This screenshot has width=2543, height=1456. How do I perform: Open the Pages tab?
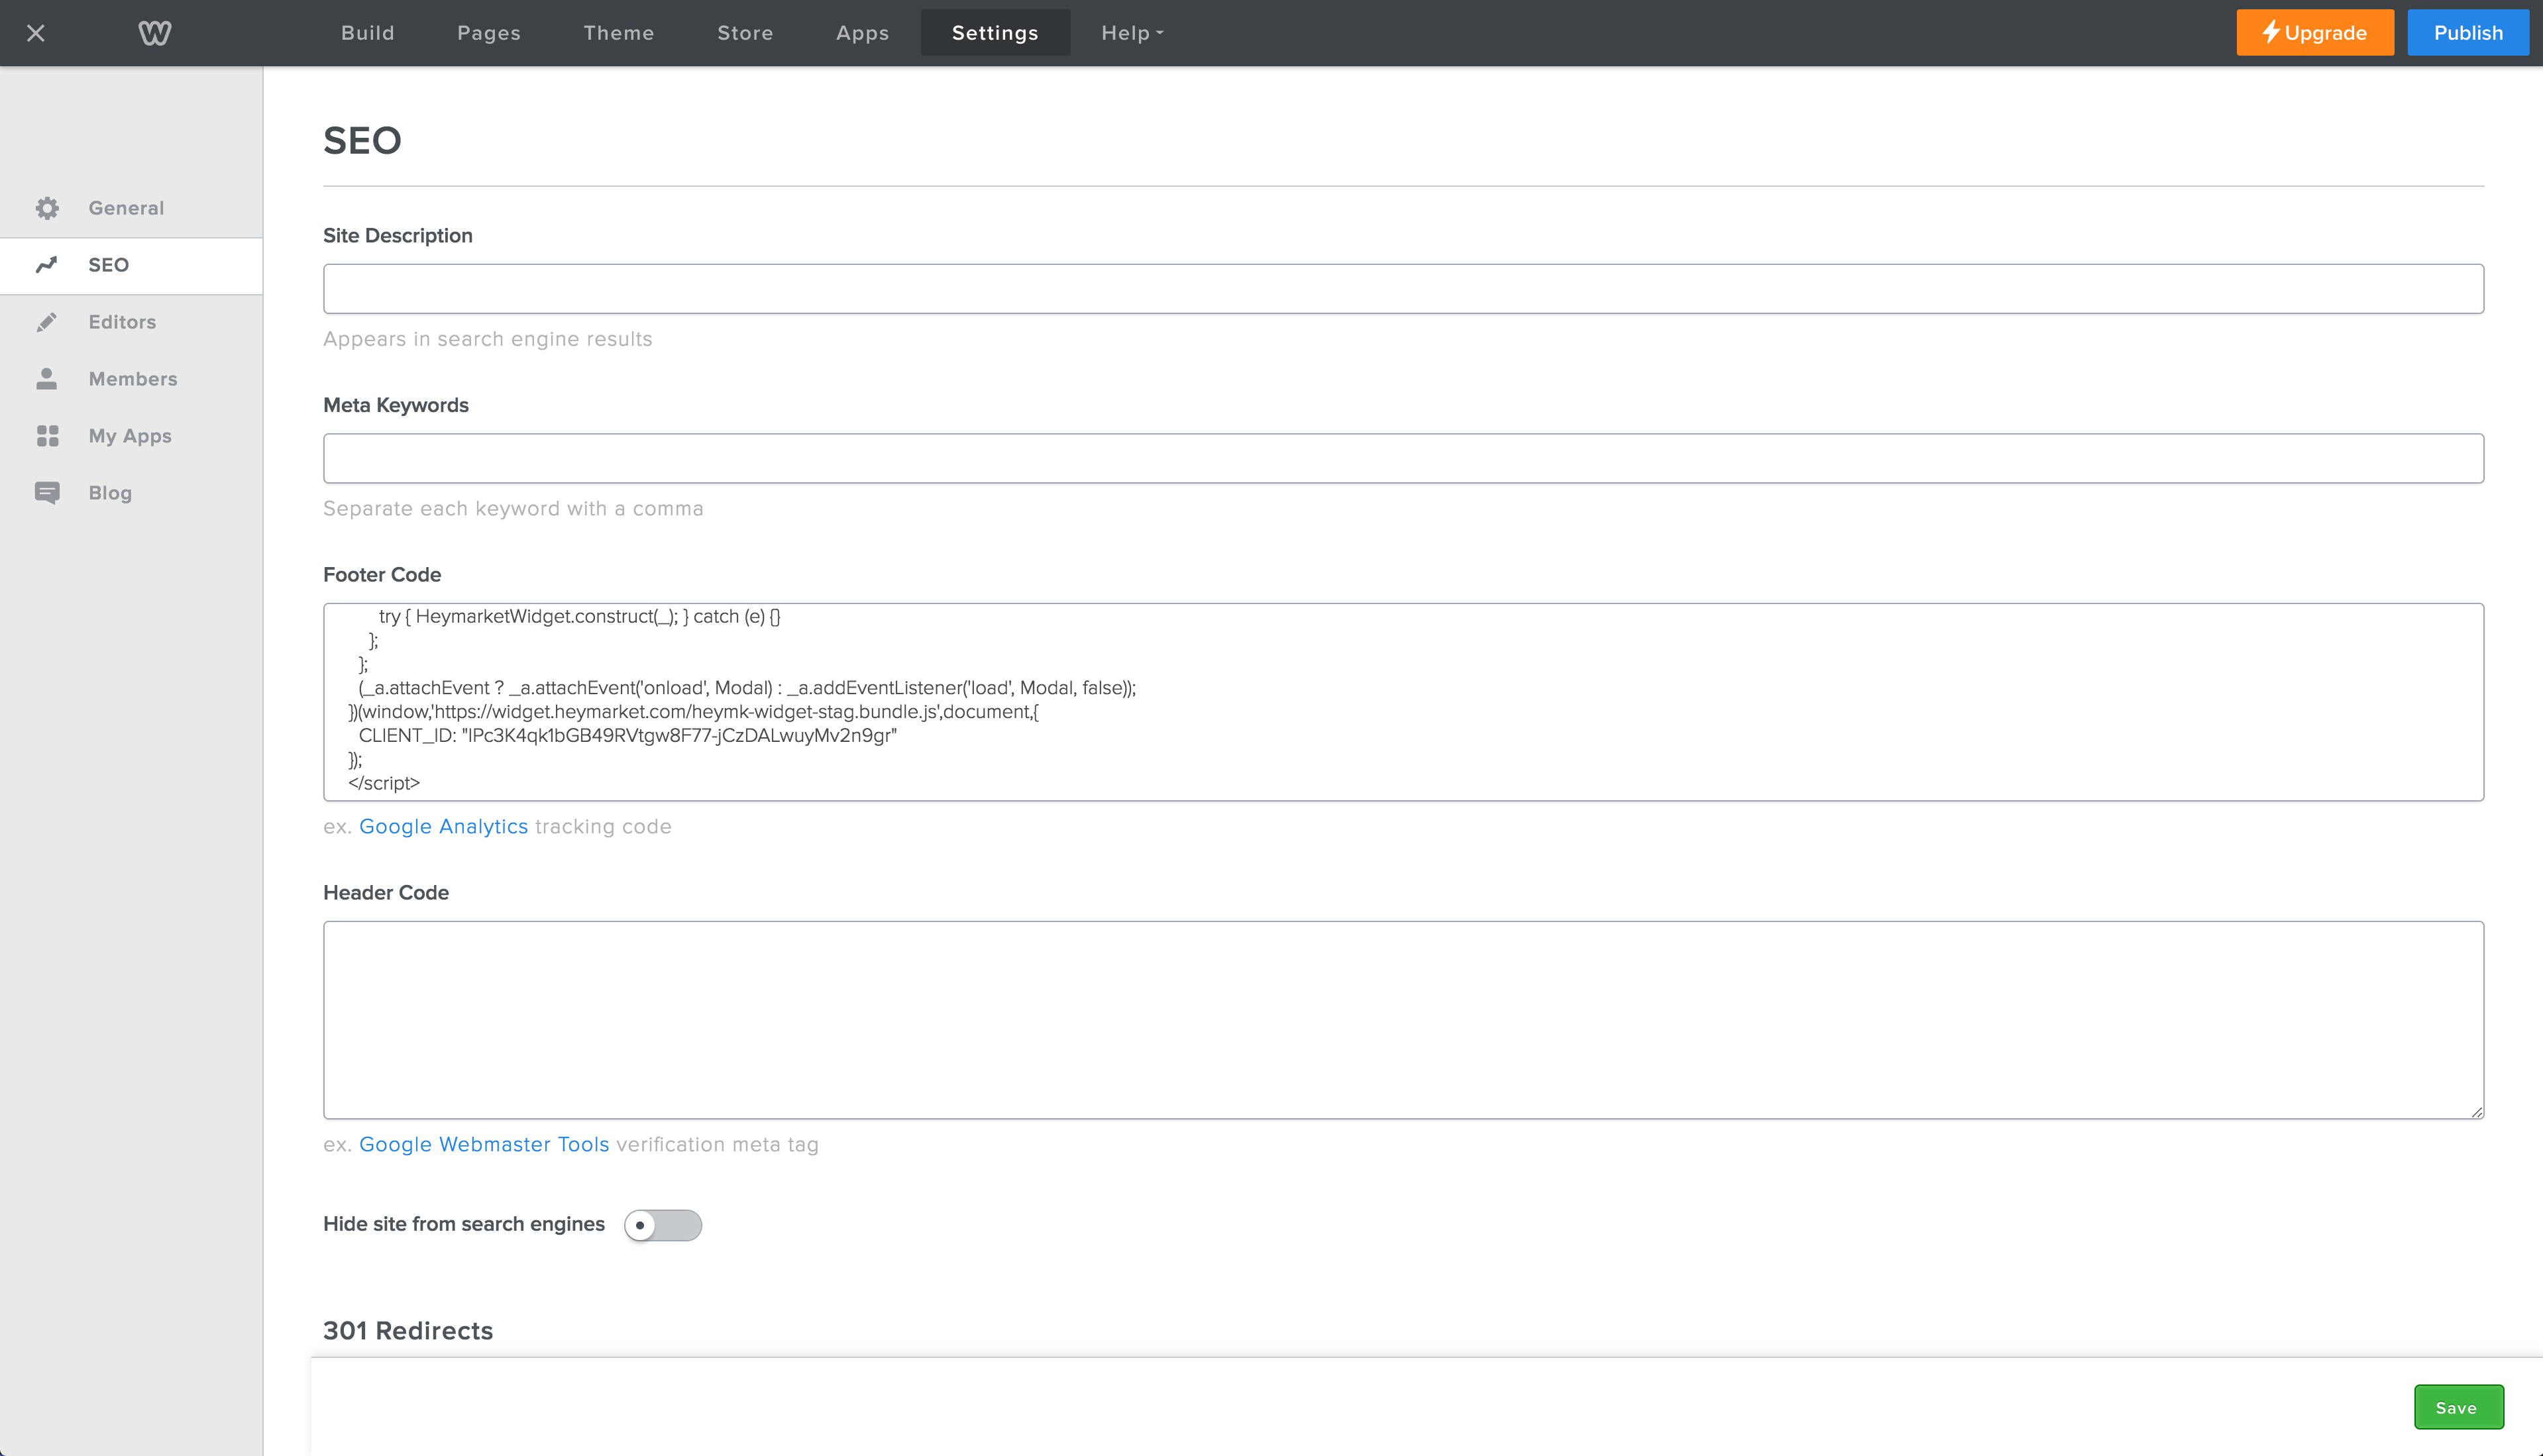click(x=489, y=33)
